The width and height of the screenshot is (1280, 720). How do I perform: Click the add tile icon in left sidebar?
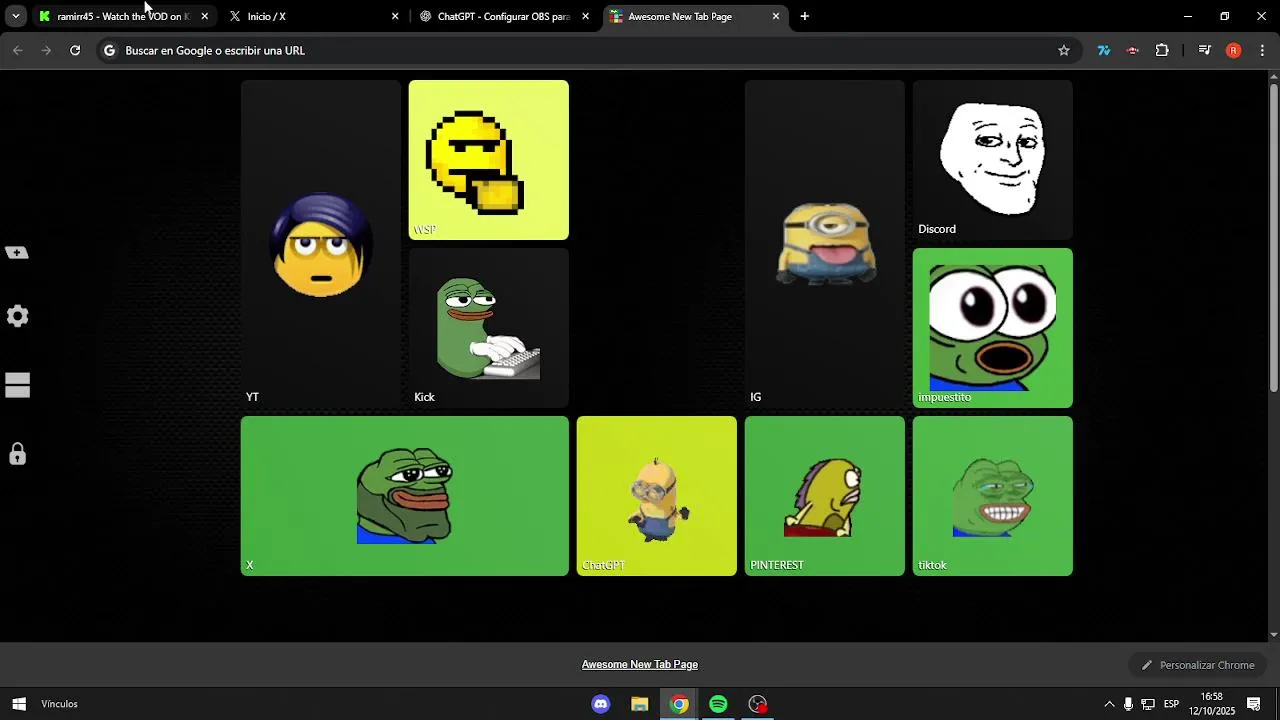[17, 253]
